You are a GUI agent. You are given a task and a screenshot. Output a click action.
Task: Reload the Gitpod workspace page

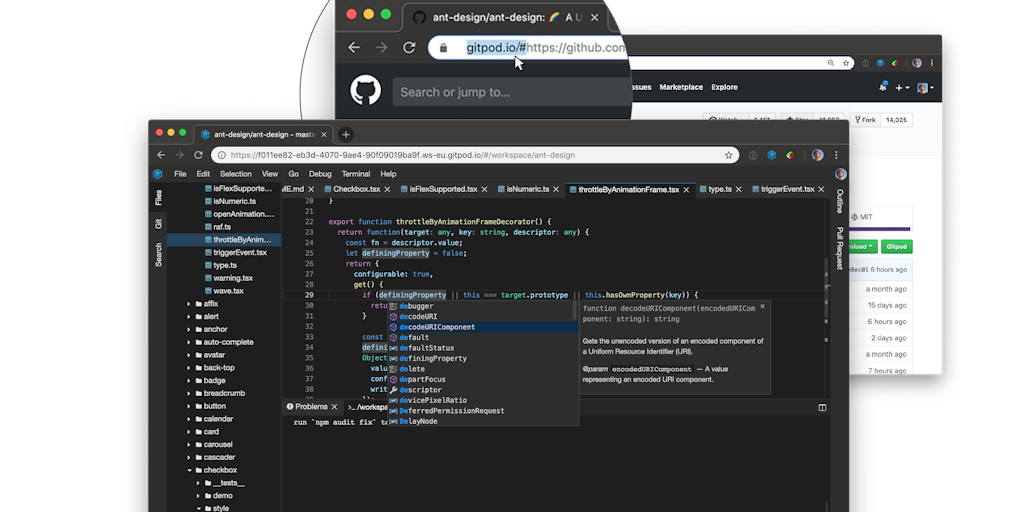click(198, 155)
